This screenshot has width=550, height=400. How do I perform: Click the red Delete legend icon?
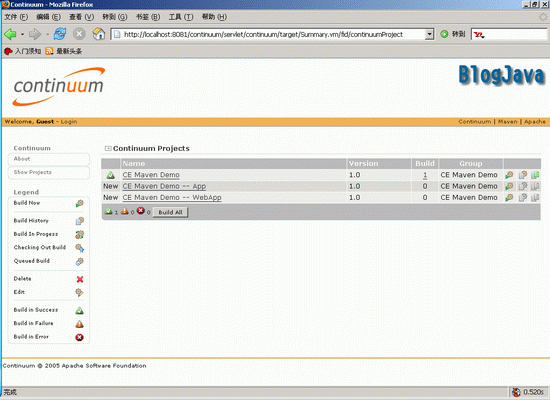(x=80, y=279)
